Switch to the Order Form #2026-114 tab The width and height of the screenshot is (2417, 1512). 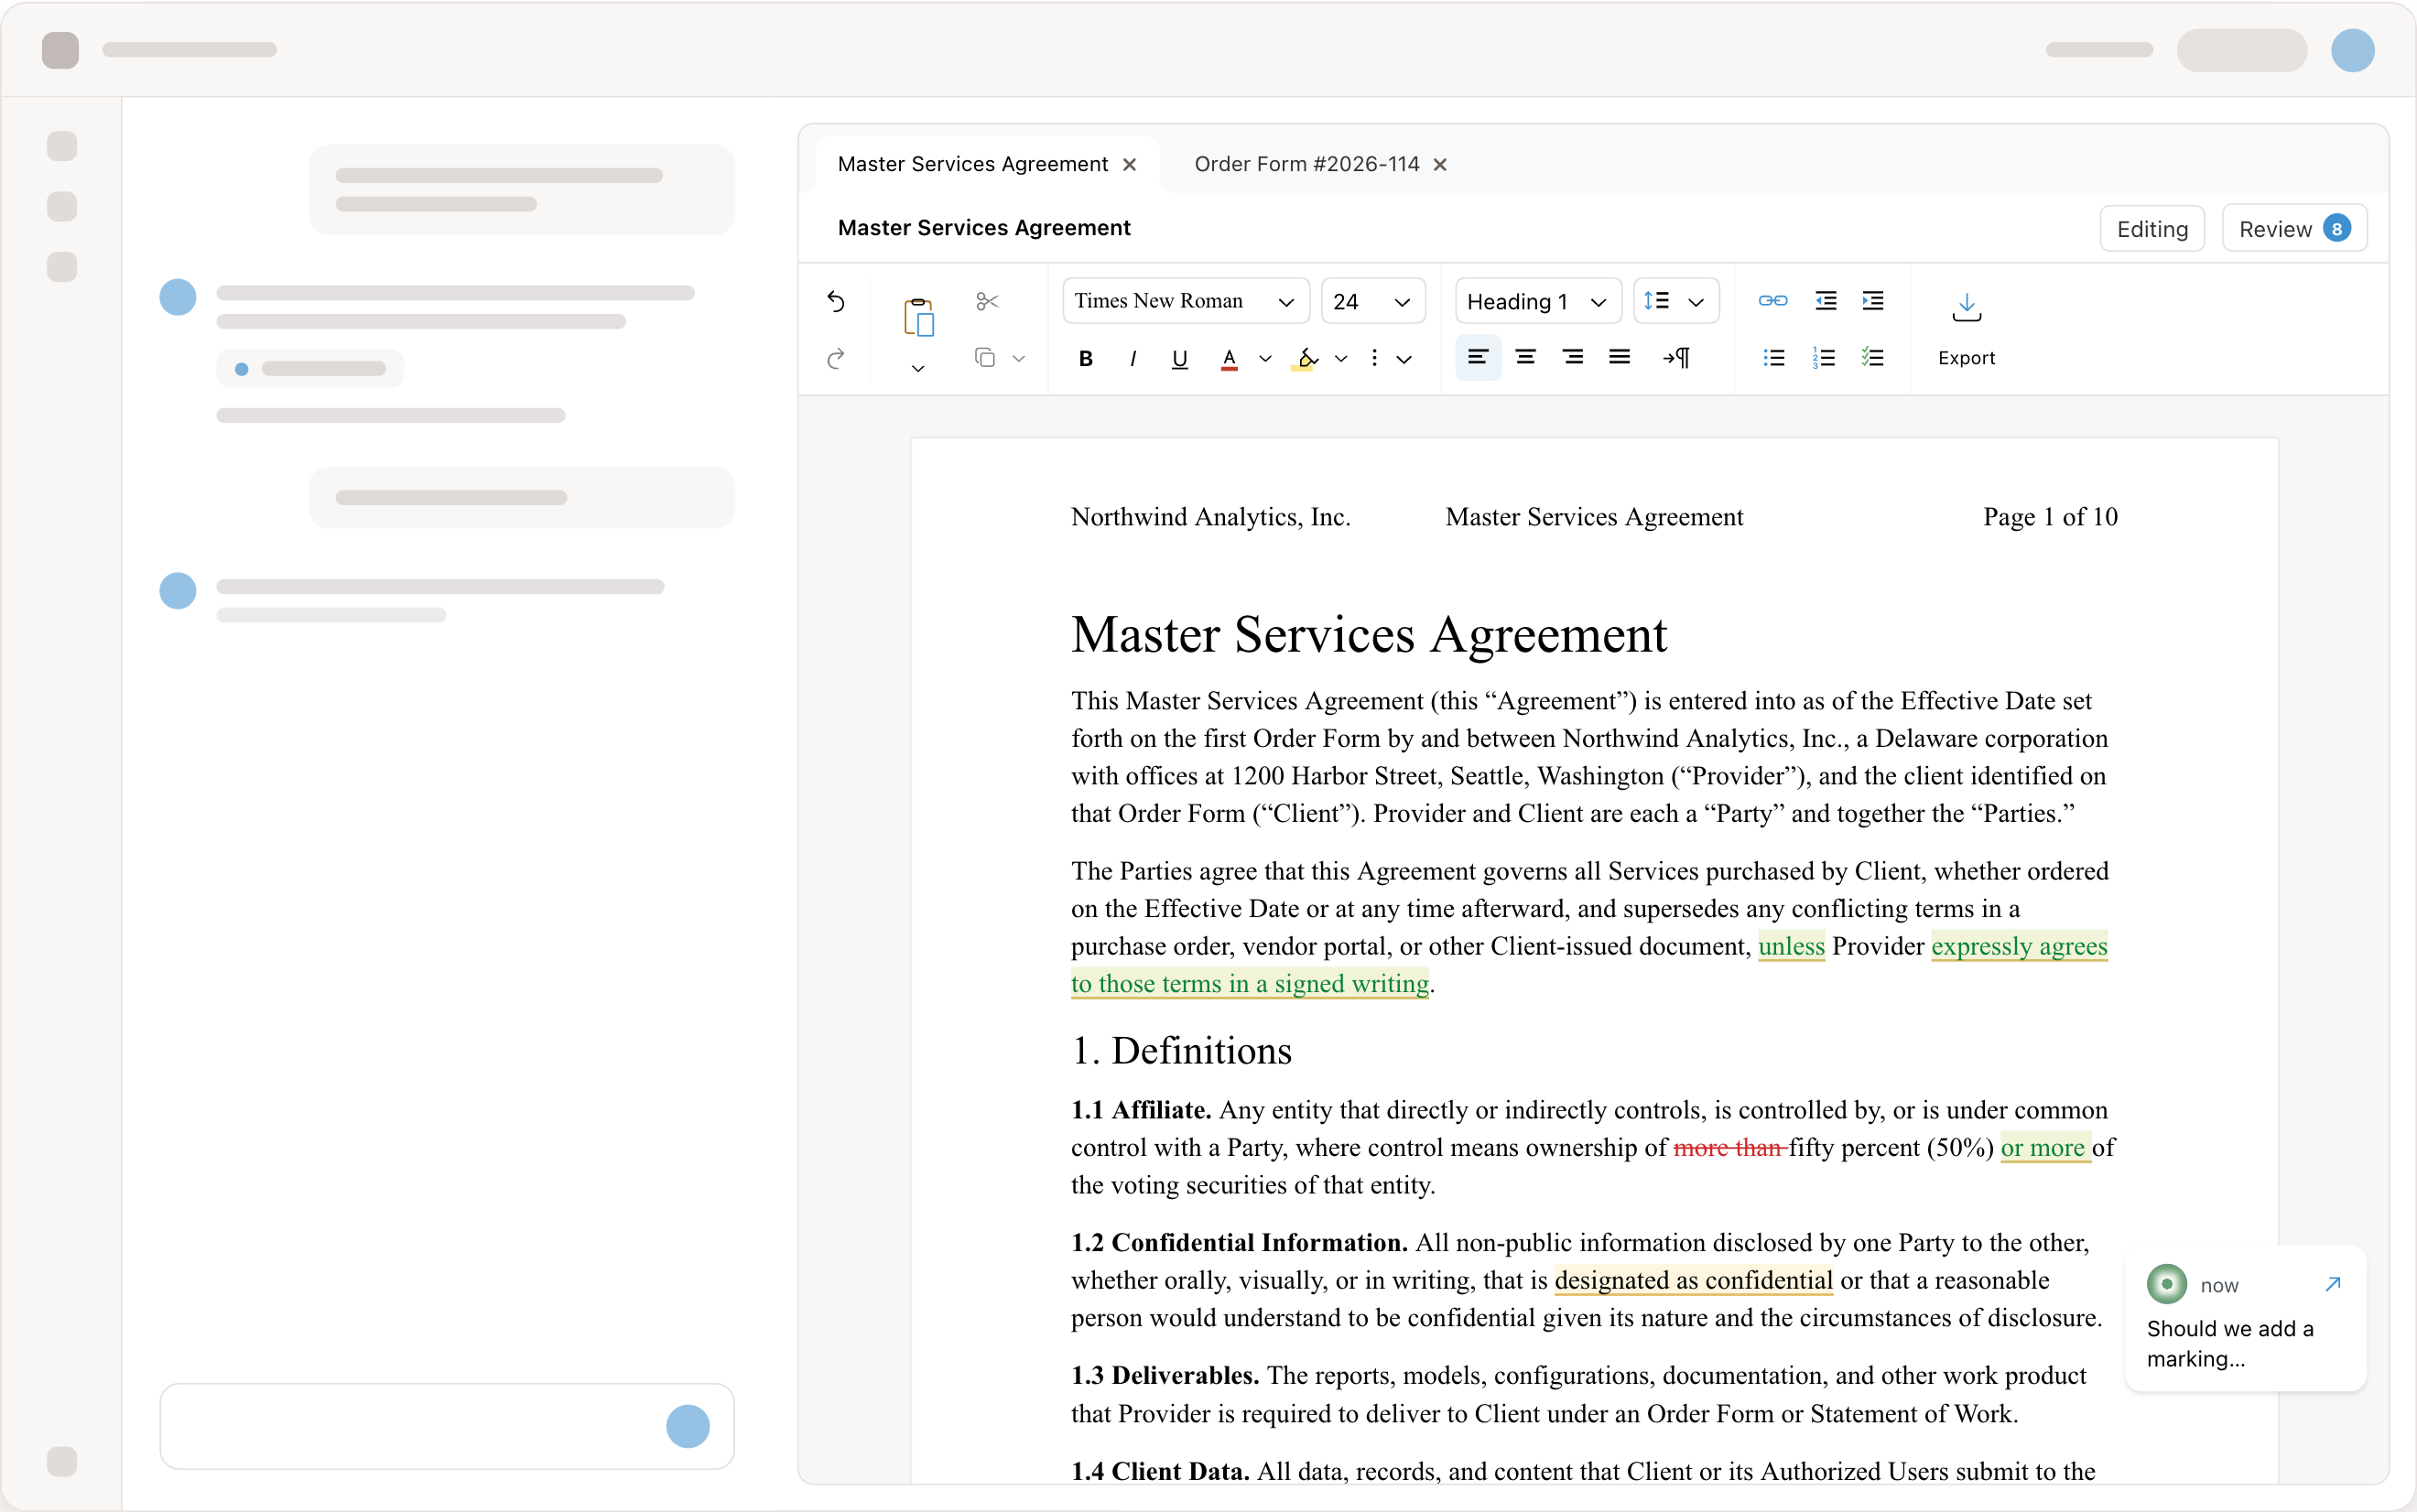(x=1306, y=164)
